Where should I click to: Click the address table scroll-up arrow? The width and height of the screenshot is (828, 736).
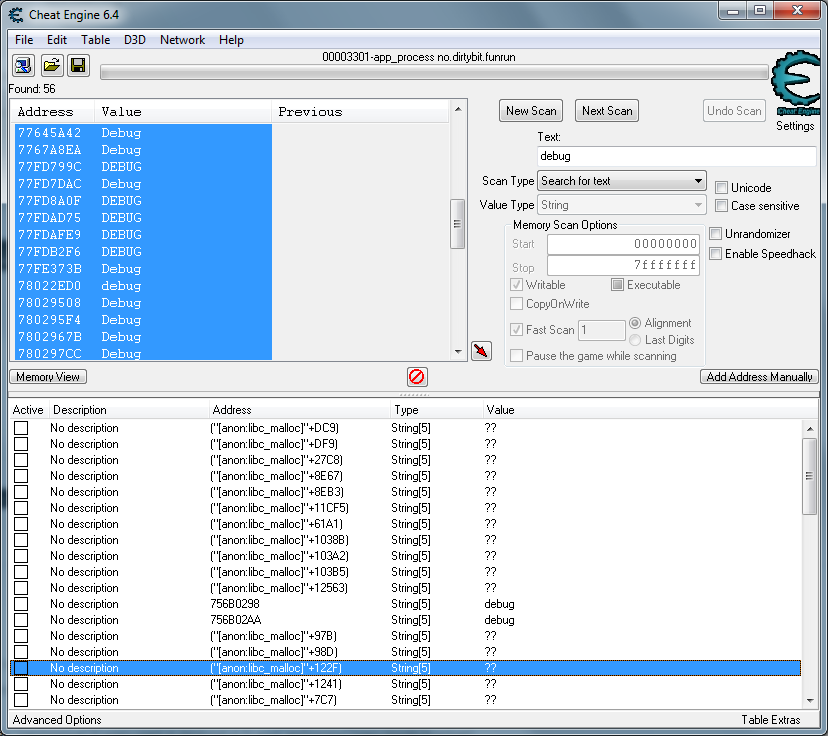click(810, 429)
